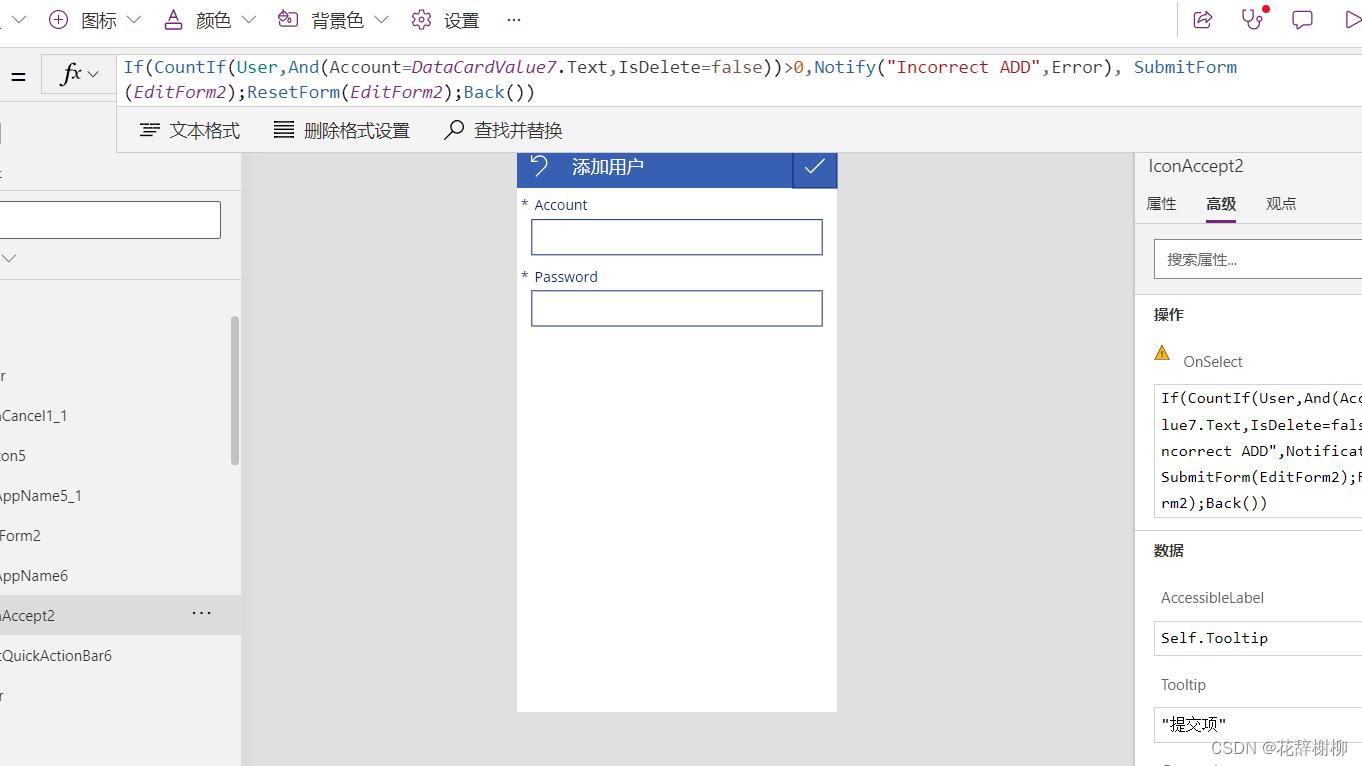
Task: Open the fx function dropdown
Action: pos(81,75)
